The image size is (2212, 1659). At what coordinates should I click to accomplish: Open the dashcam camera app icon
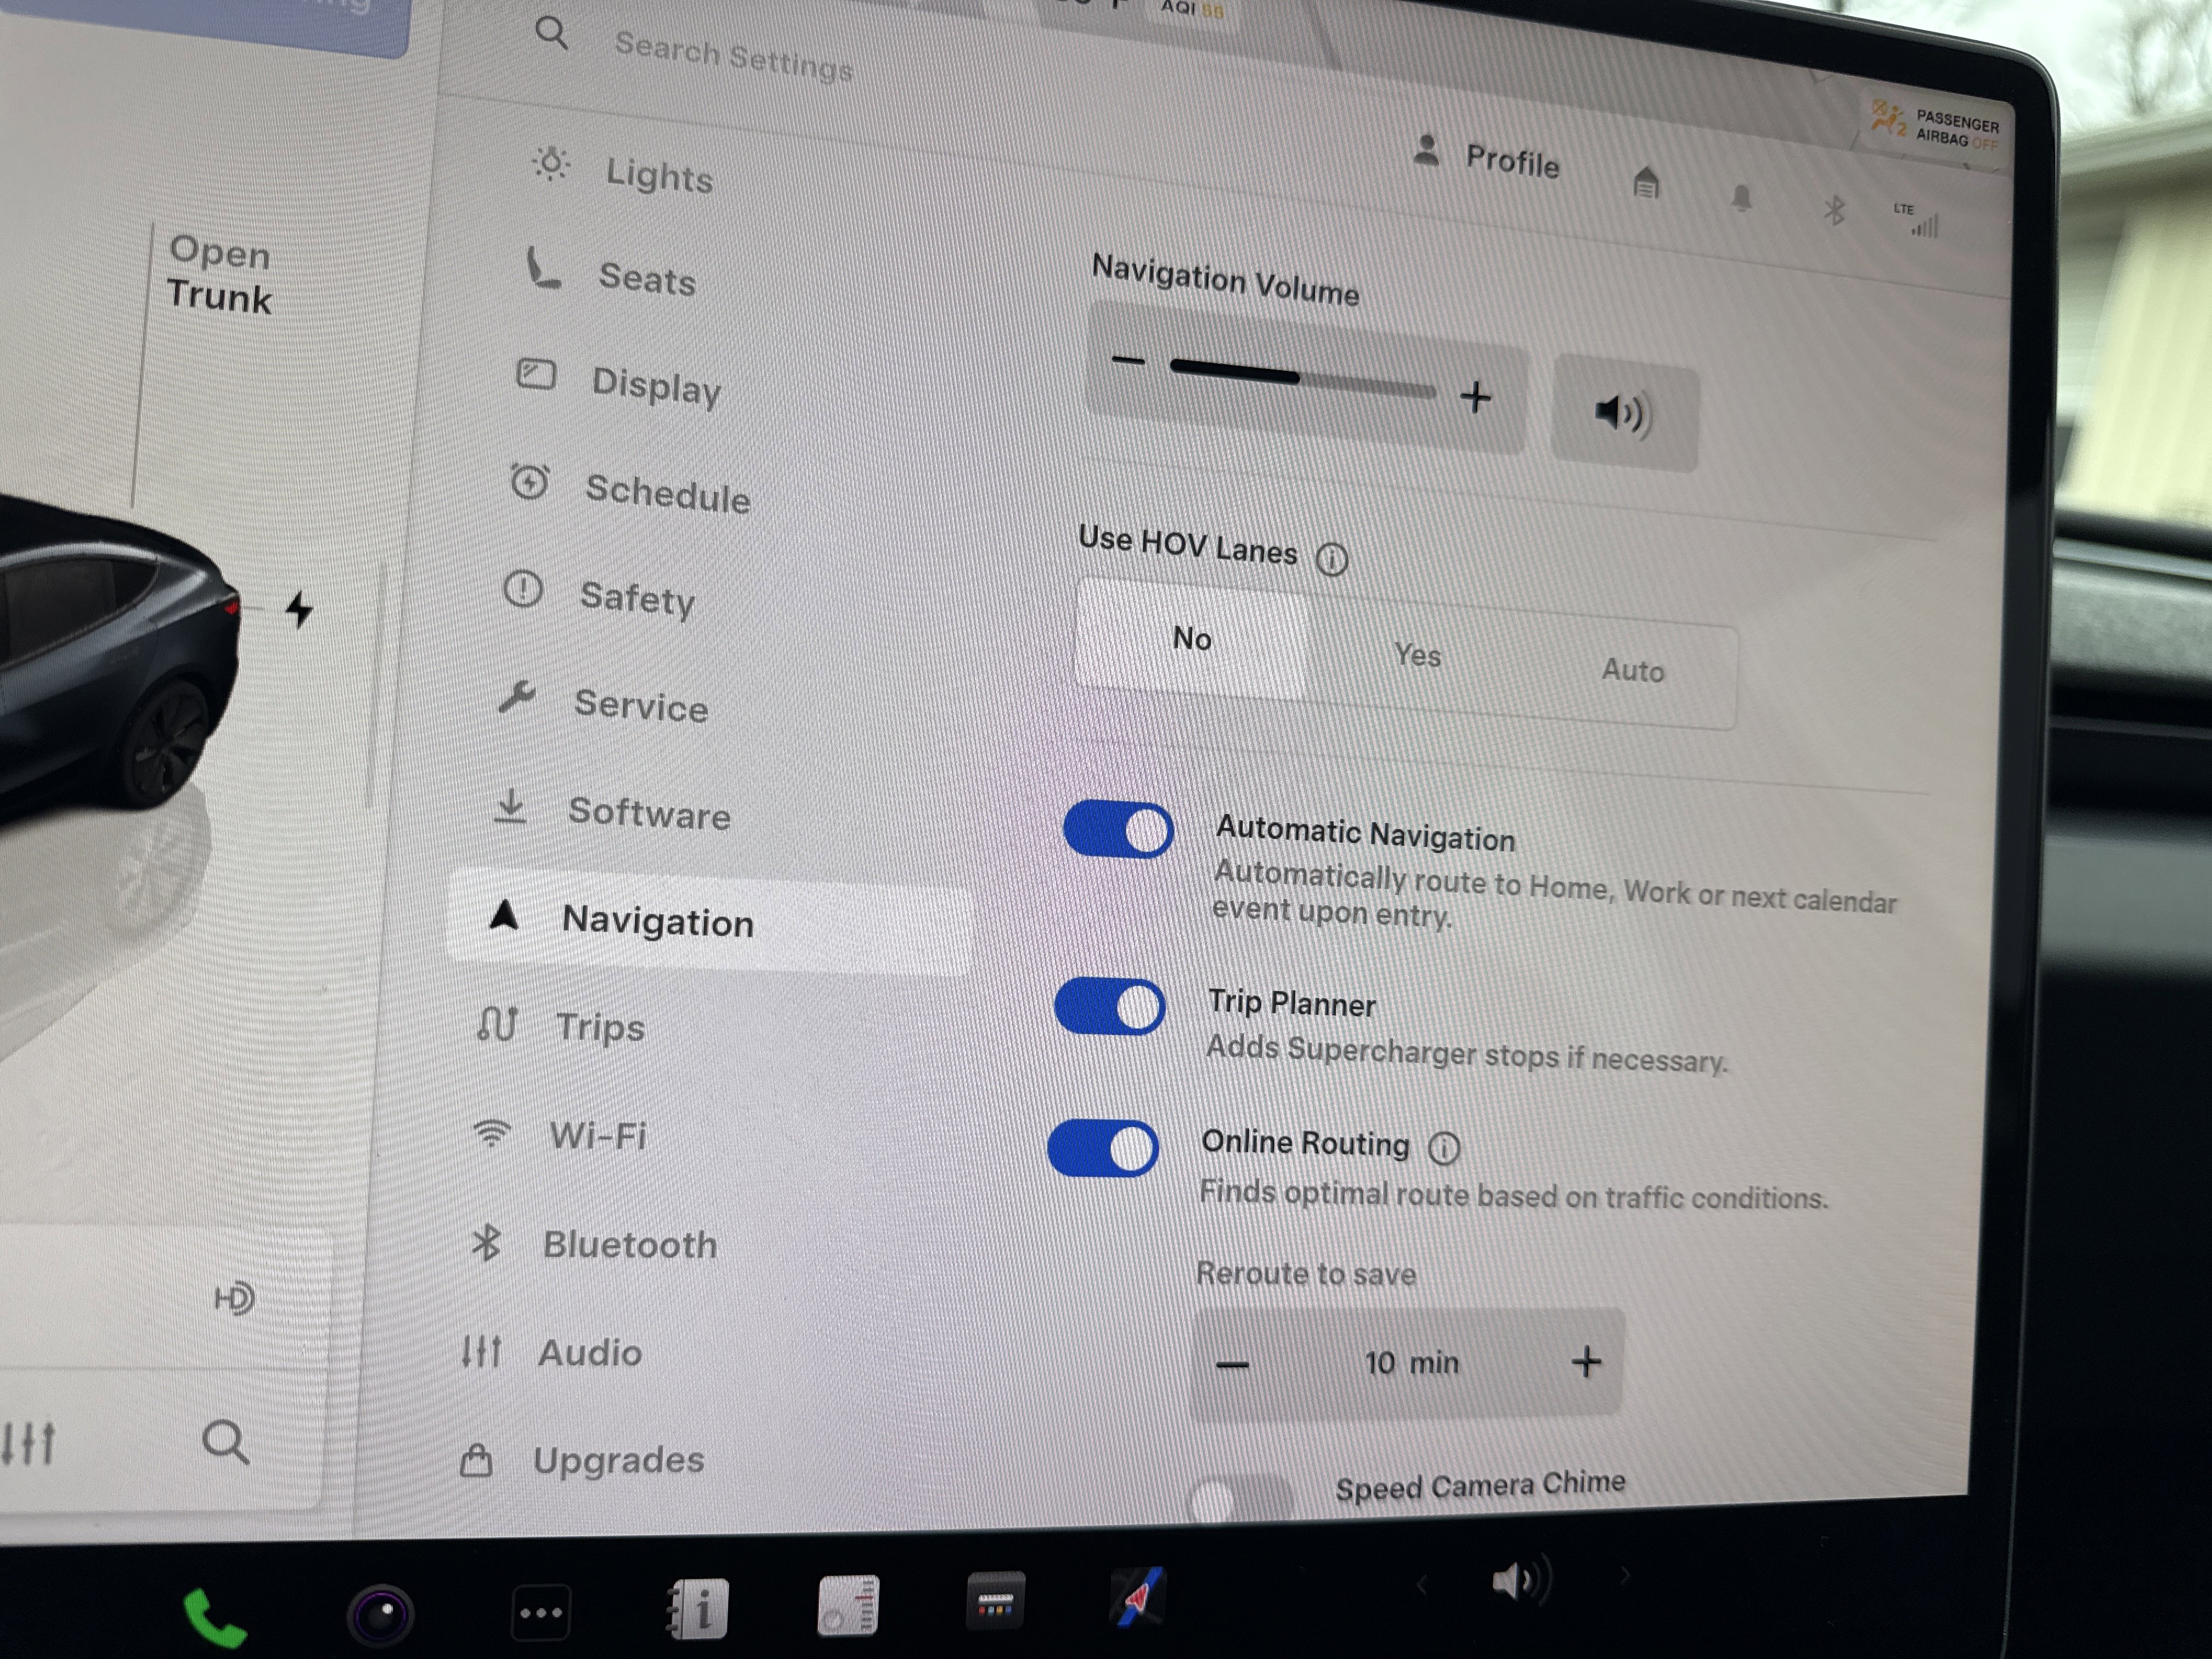(380, 1614)
